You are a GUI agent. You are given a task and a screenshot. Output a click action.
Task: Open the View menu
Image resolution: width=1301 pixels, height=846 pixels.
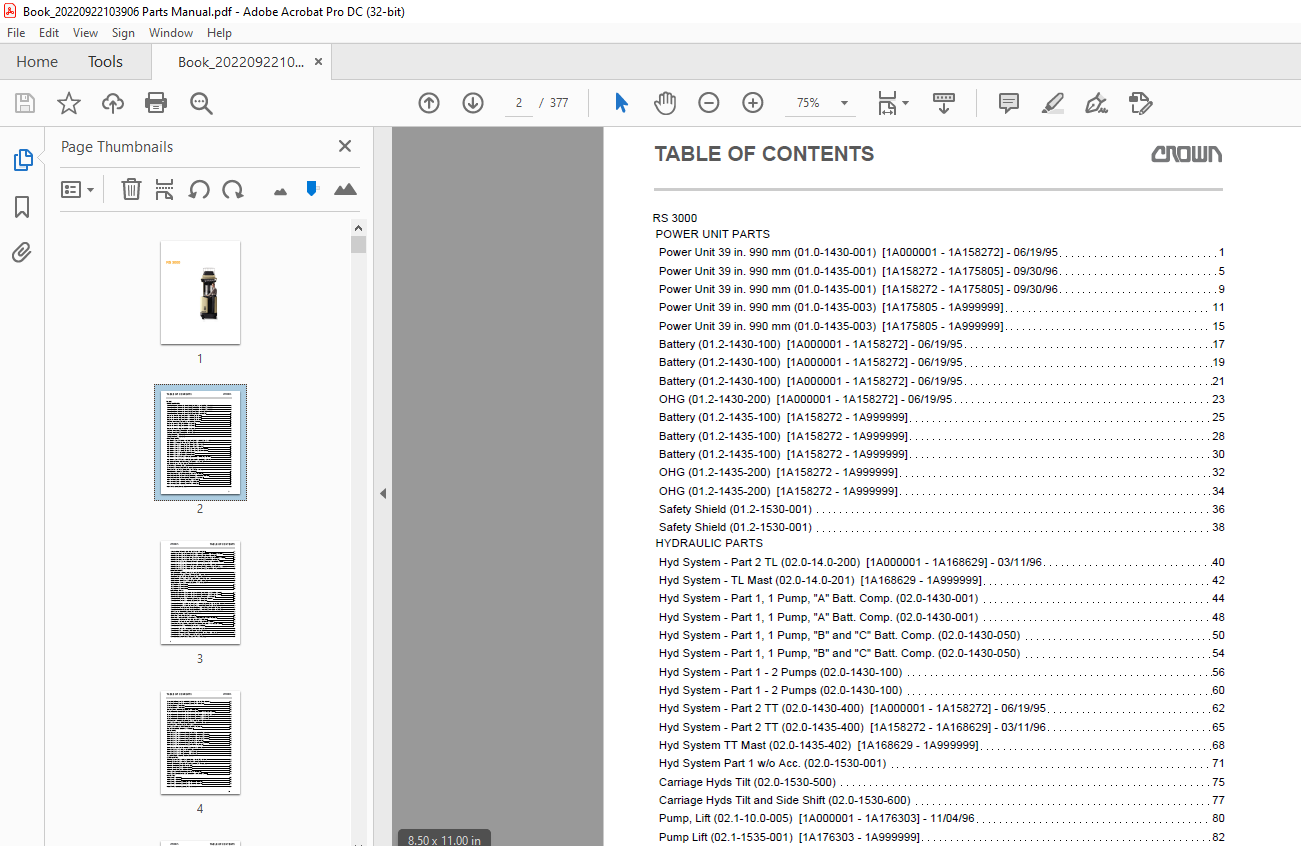[86, 33]
